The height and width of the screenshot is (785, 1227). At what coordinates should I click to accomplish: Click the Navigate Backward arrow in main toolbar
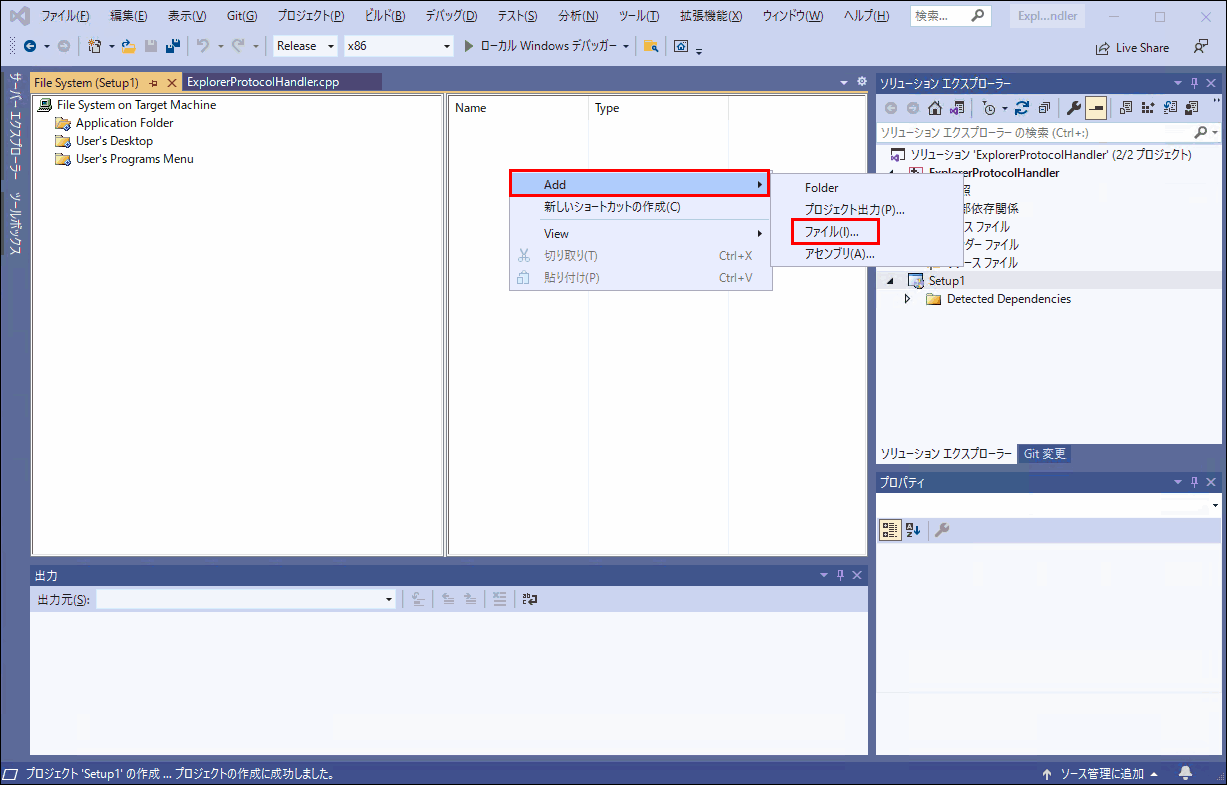click(x=30, y=46)
